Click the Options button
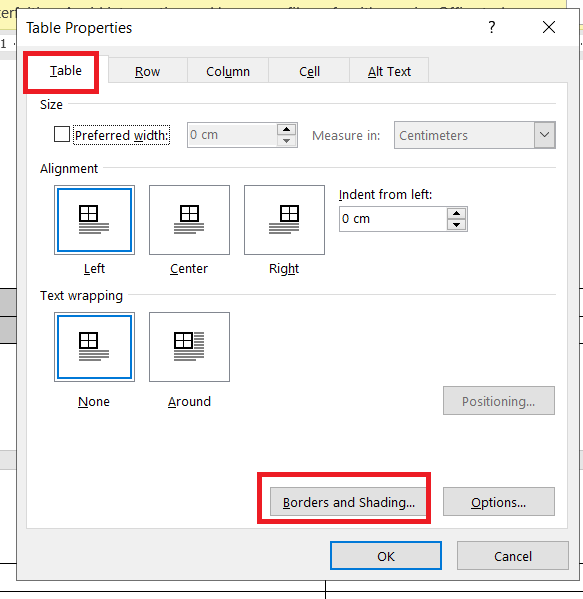The height and width of the screenshot is (599, 583). 499,502
